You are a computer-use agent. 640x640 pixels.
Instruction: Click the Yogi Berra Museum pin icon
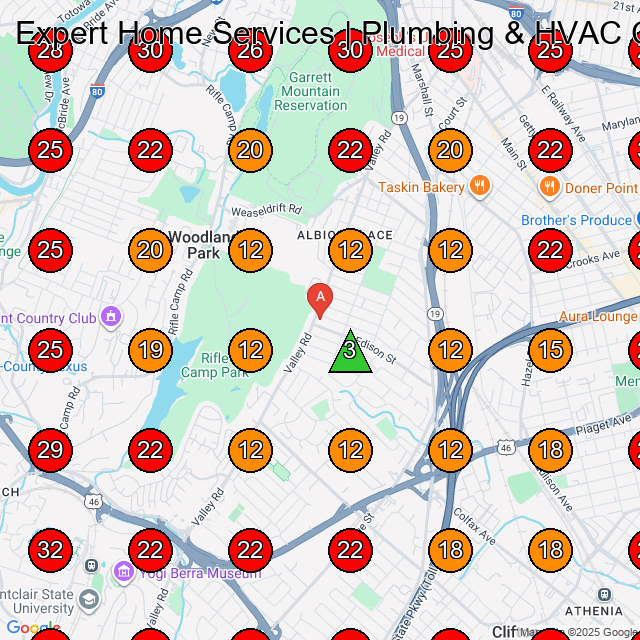[x=124, y=572]
